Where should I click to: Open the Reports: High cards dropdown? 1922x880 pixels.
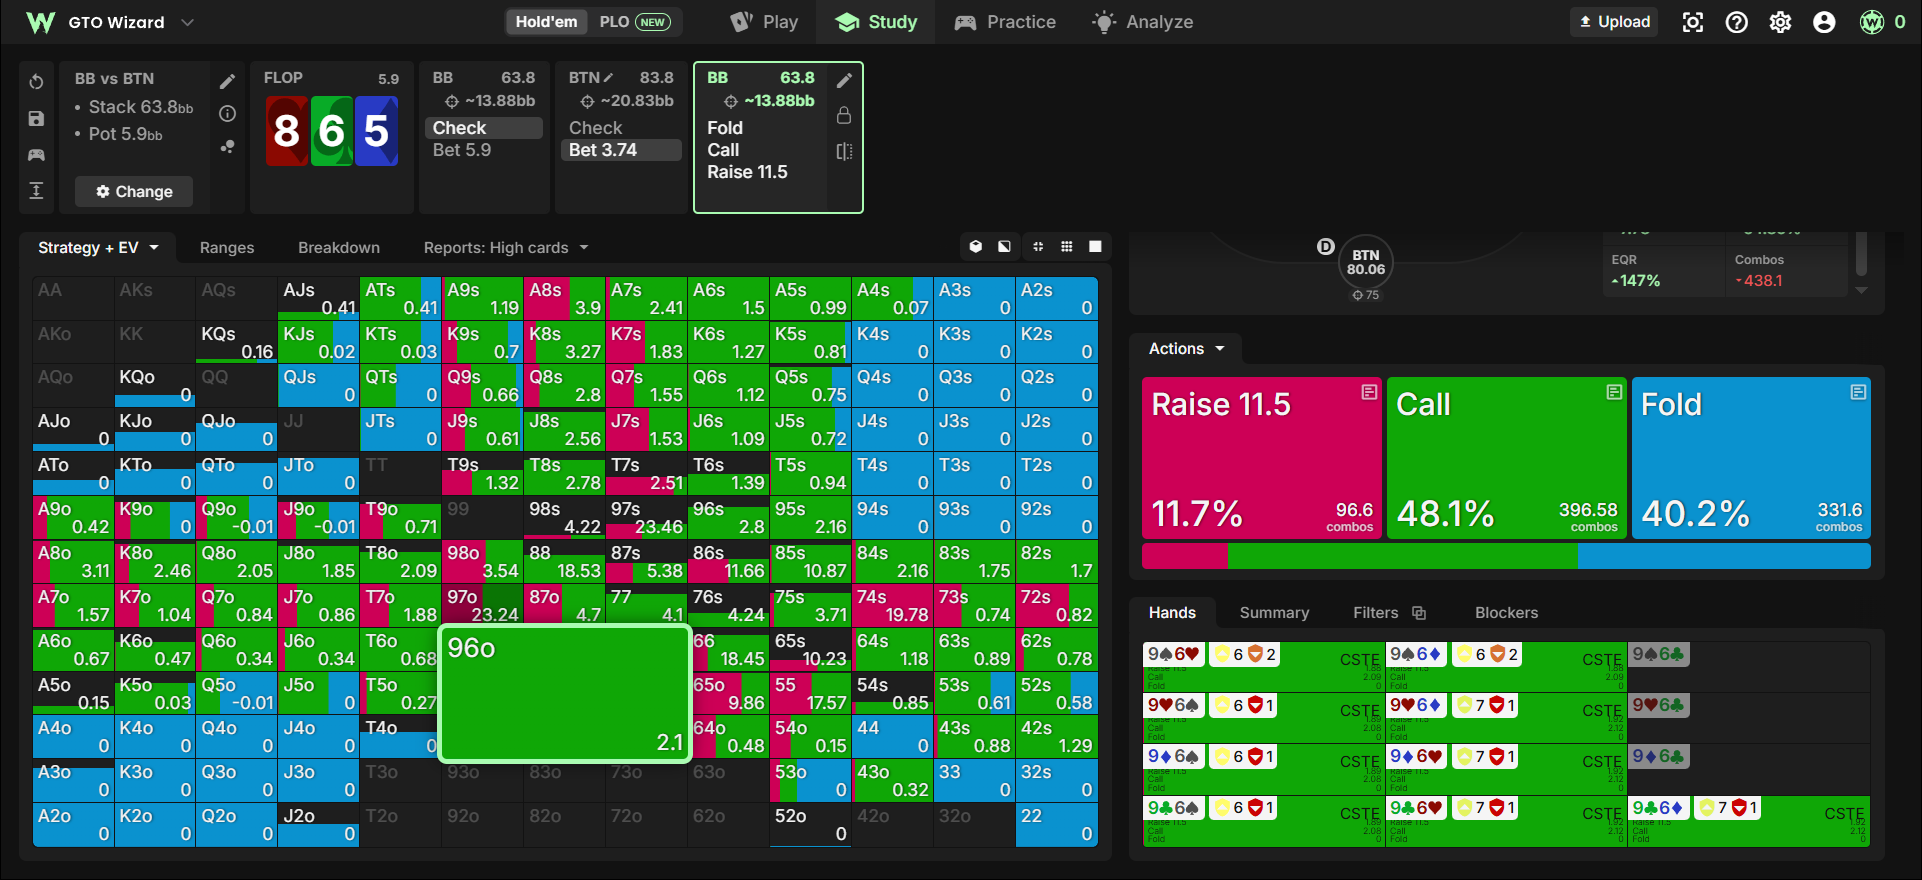(x=505, y=248)
